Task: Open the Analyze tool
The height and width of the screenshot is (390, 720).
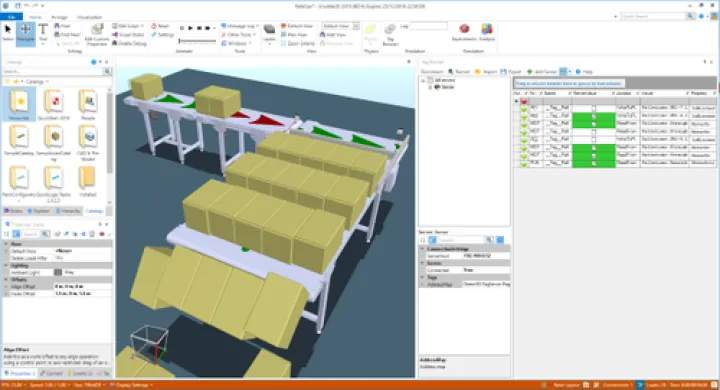Action: pos(487,33)
